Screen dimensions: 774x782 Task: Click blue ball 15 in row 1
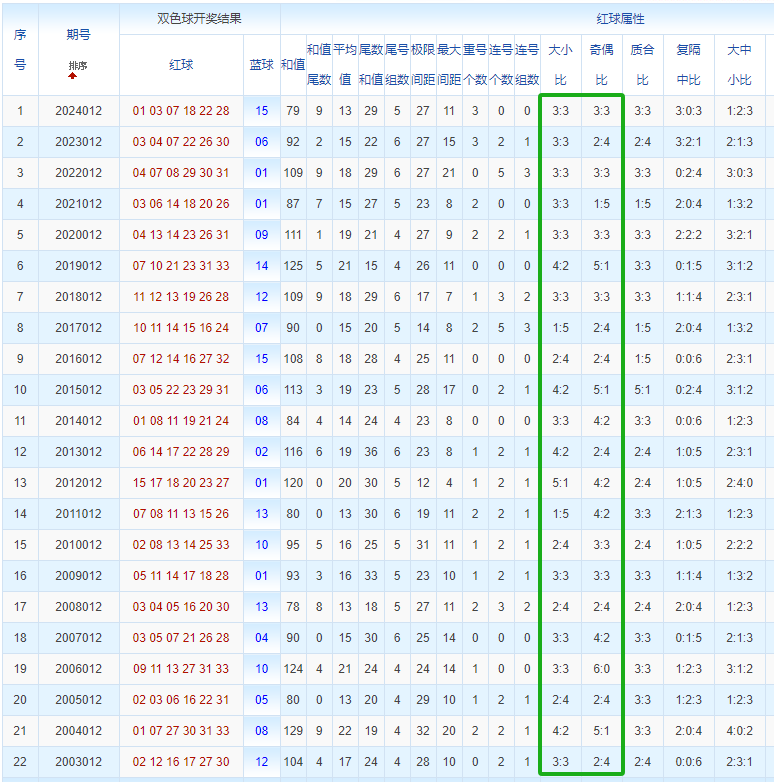(262, 111)
